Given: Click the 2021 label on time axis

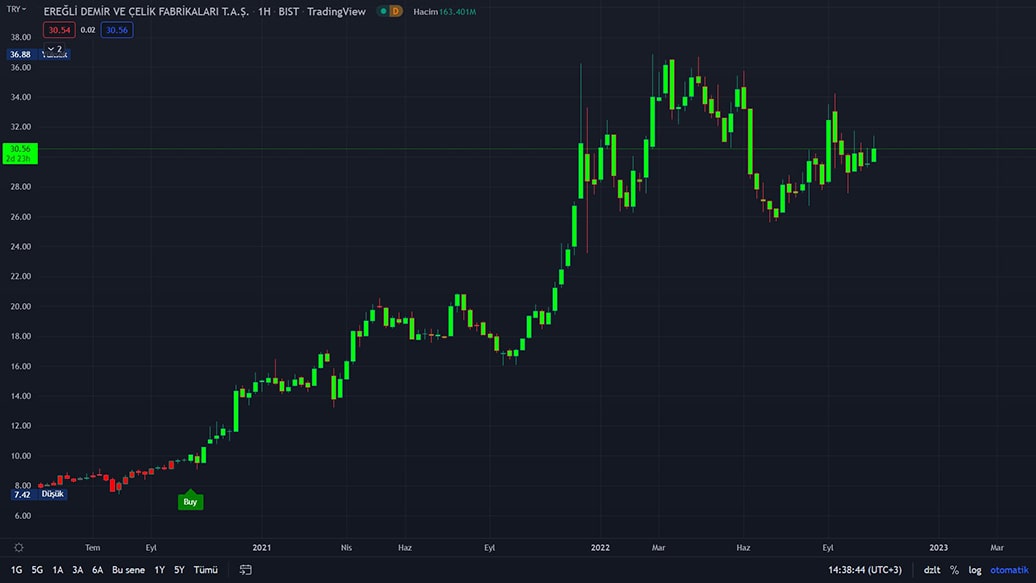Looking at the screenshot, I should 262,547.
